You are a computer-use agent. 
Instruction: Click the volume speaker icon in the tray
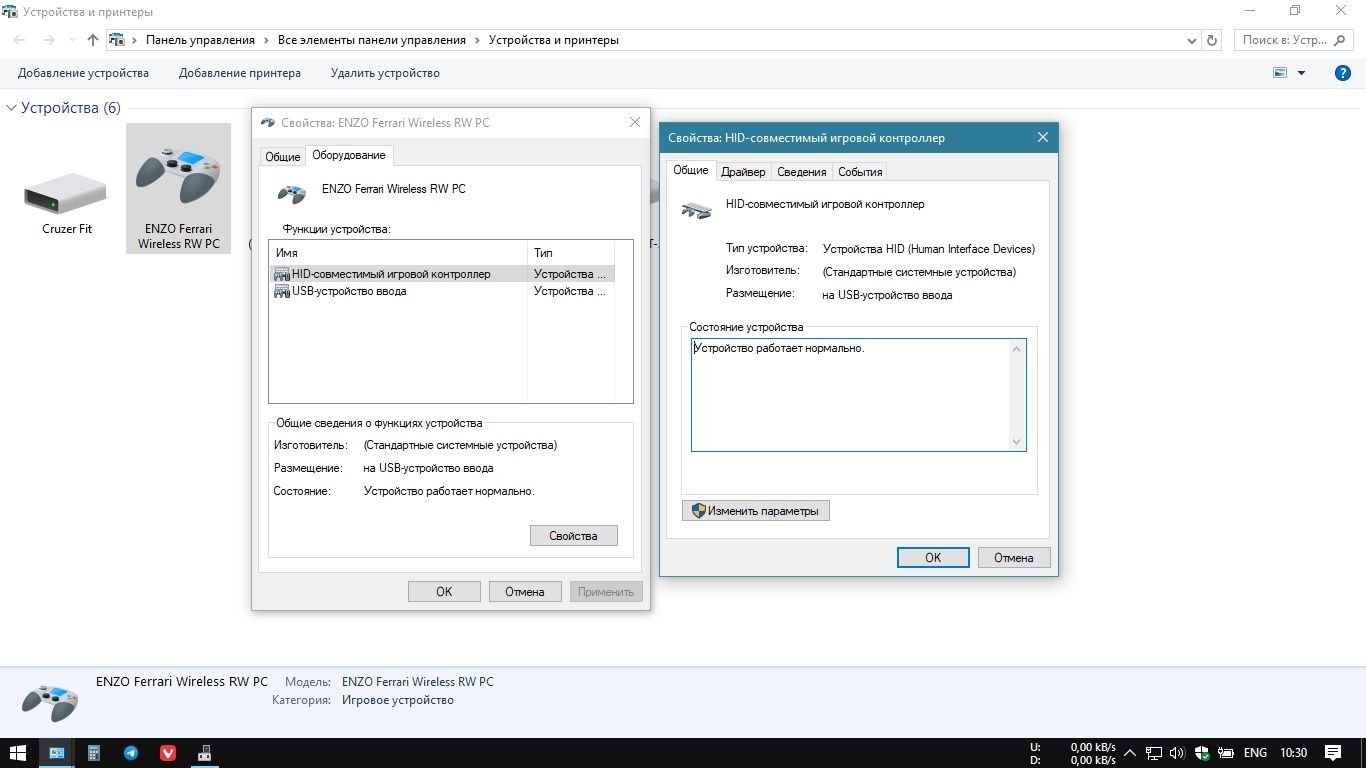point(1177,753)
